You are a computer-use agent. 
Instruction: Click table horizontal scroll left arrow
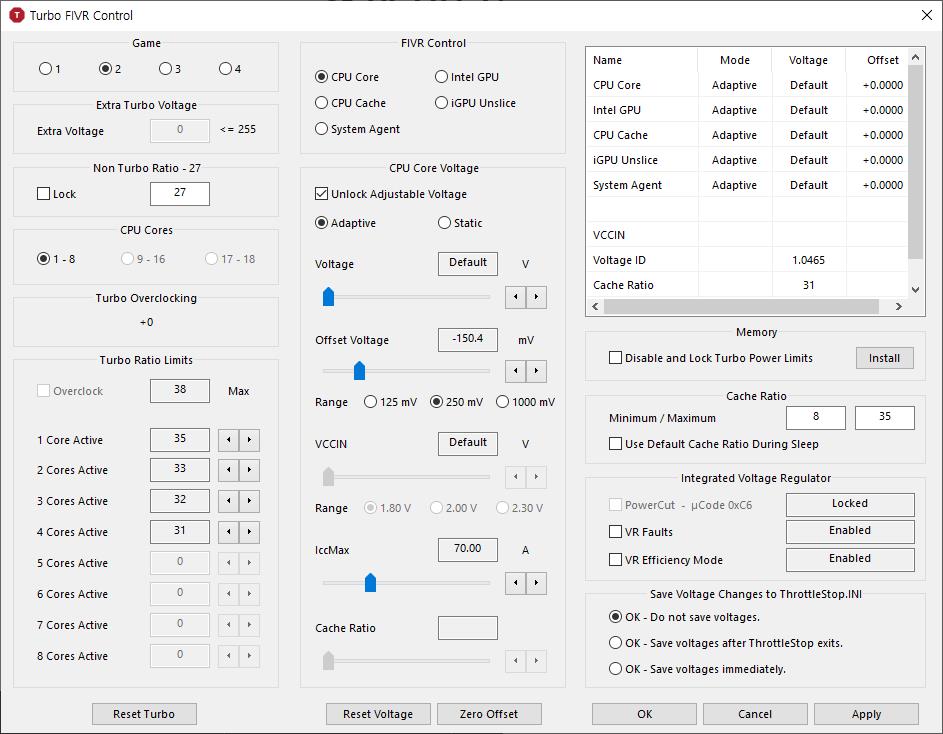(595, 306)
